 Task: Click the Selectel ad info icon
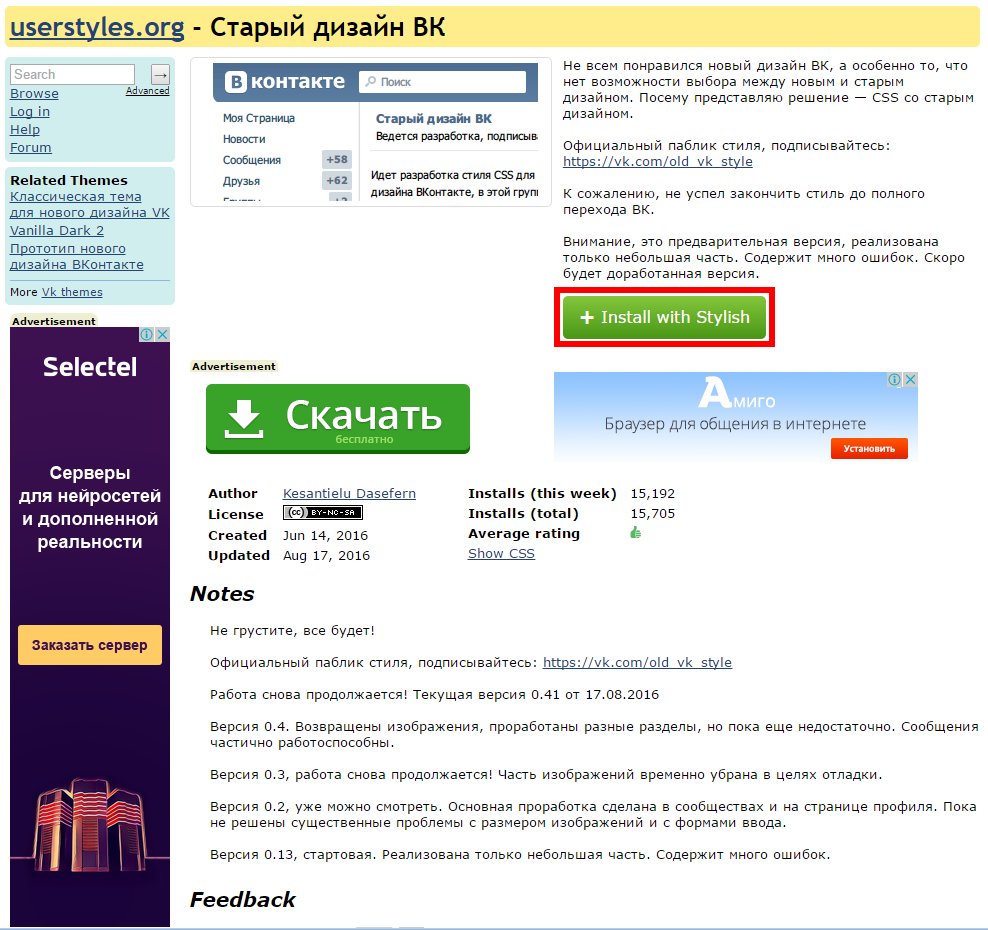tap(146, 335)
